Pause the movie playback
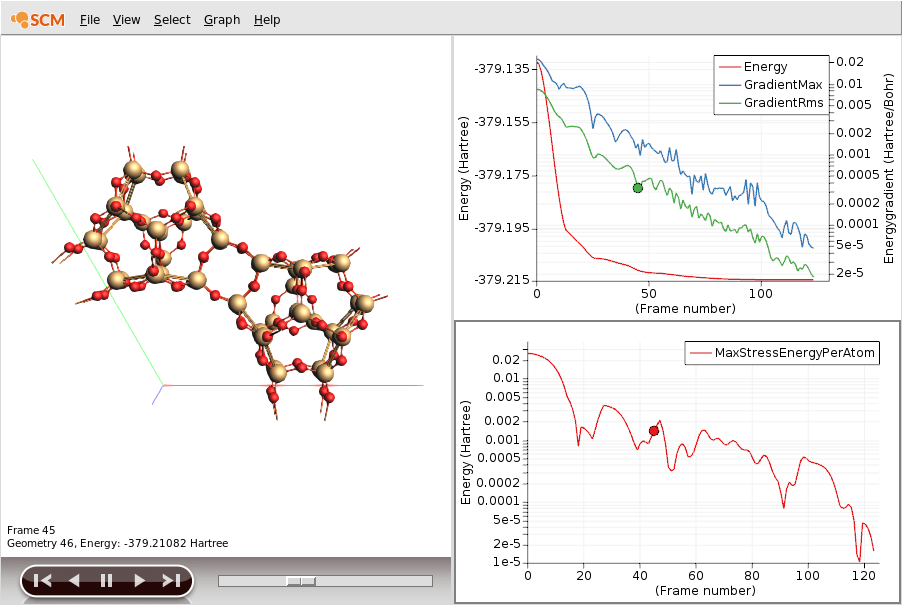902x605 pixels. pyautogui.click(x=106, y=581)
